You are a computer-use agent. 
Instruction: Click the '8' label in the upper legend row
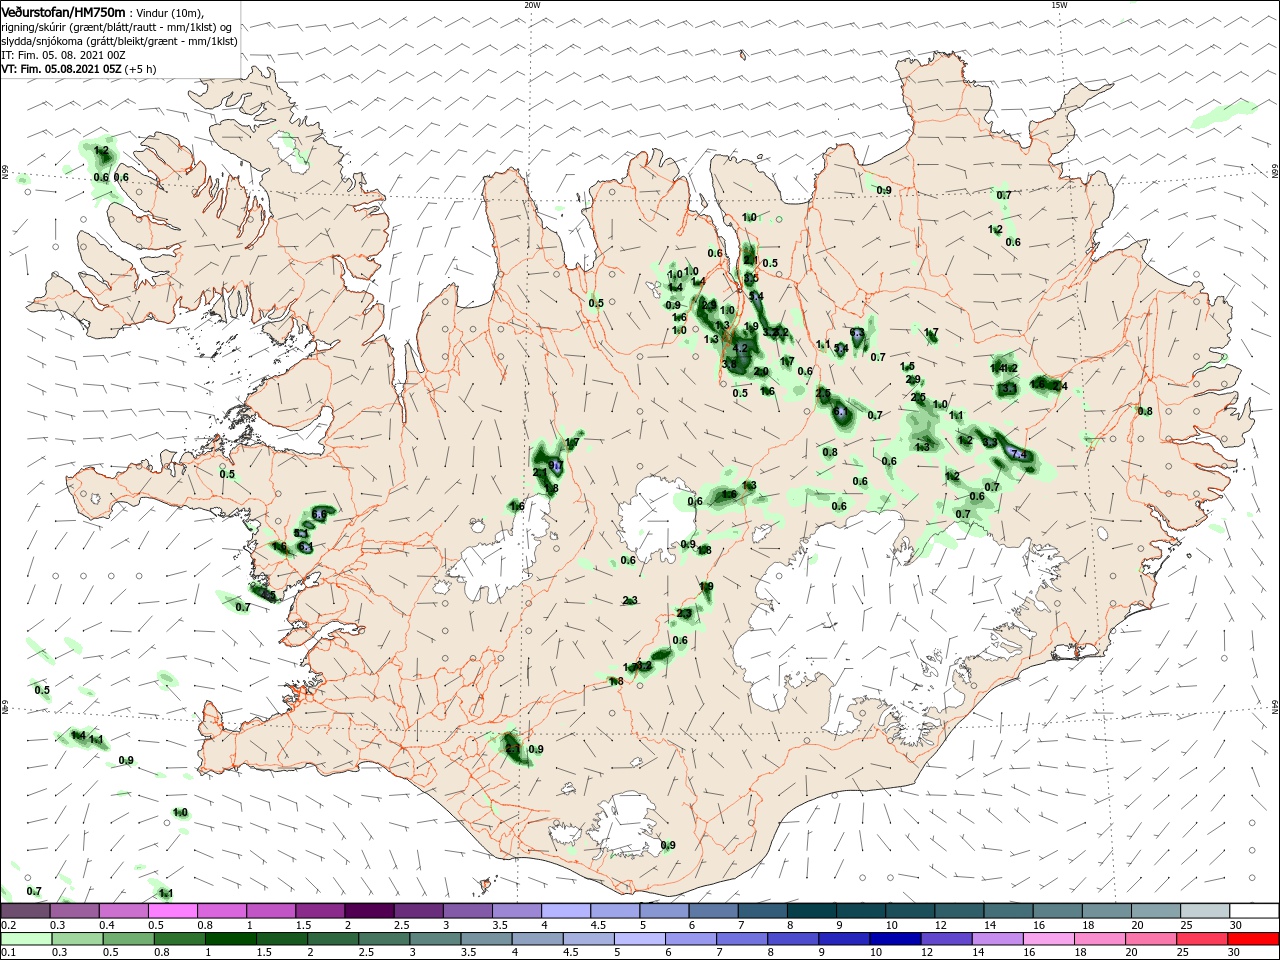tap(788, 925)
